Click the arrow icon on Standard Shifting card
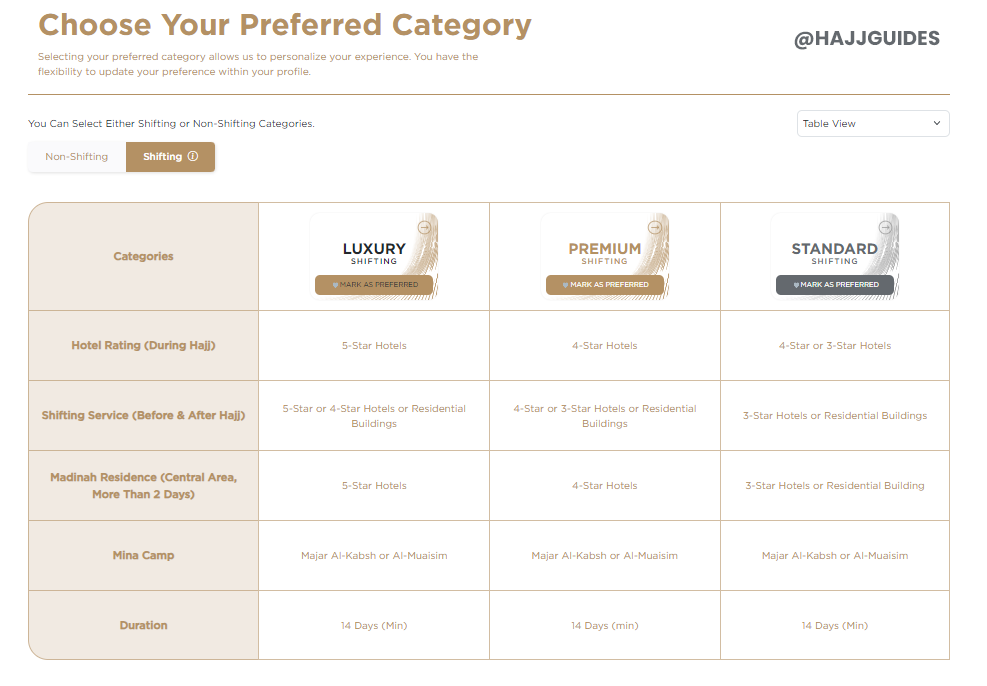The width and height of the screenshot is (987, 686). [885, 227]
